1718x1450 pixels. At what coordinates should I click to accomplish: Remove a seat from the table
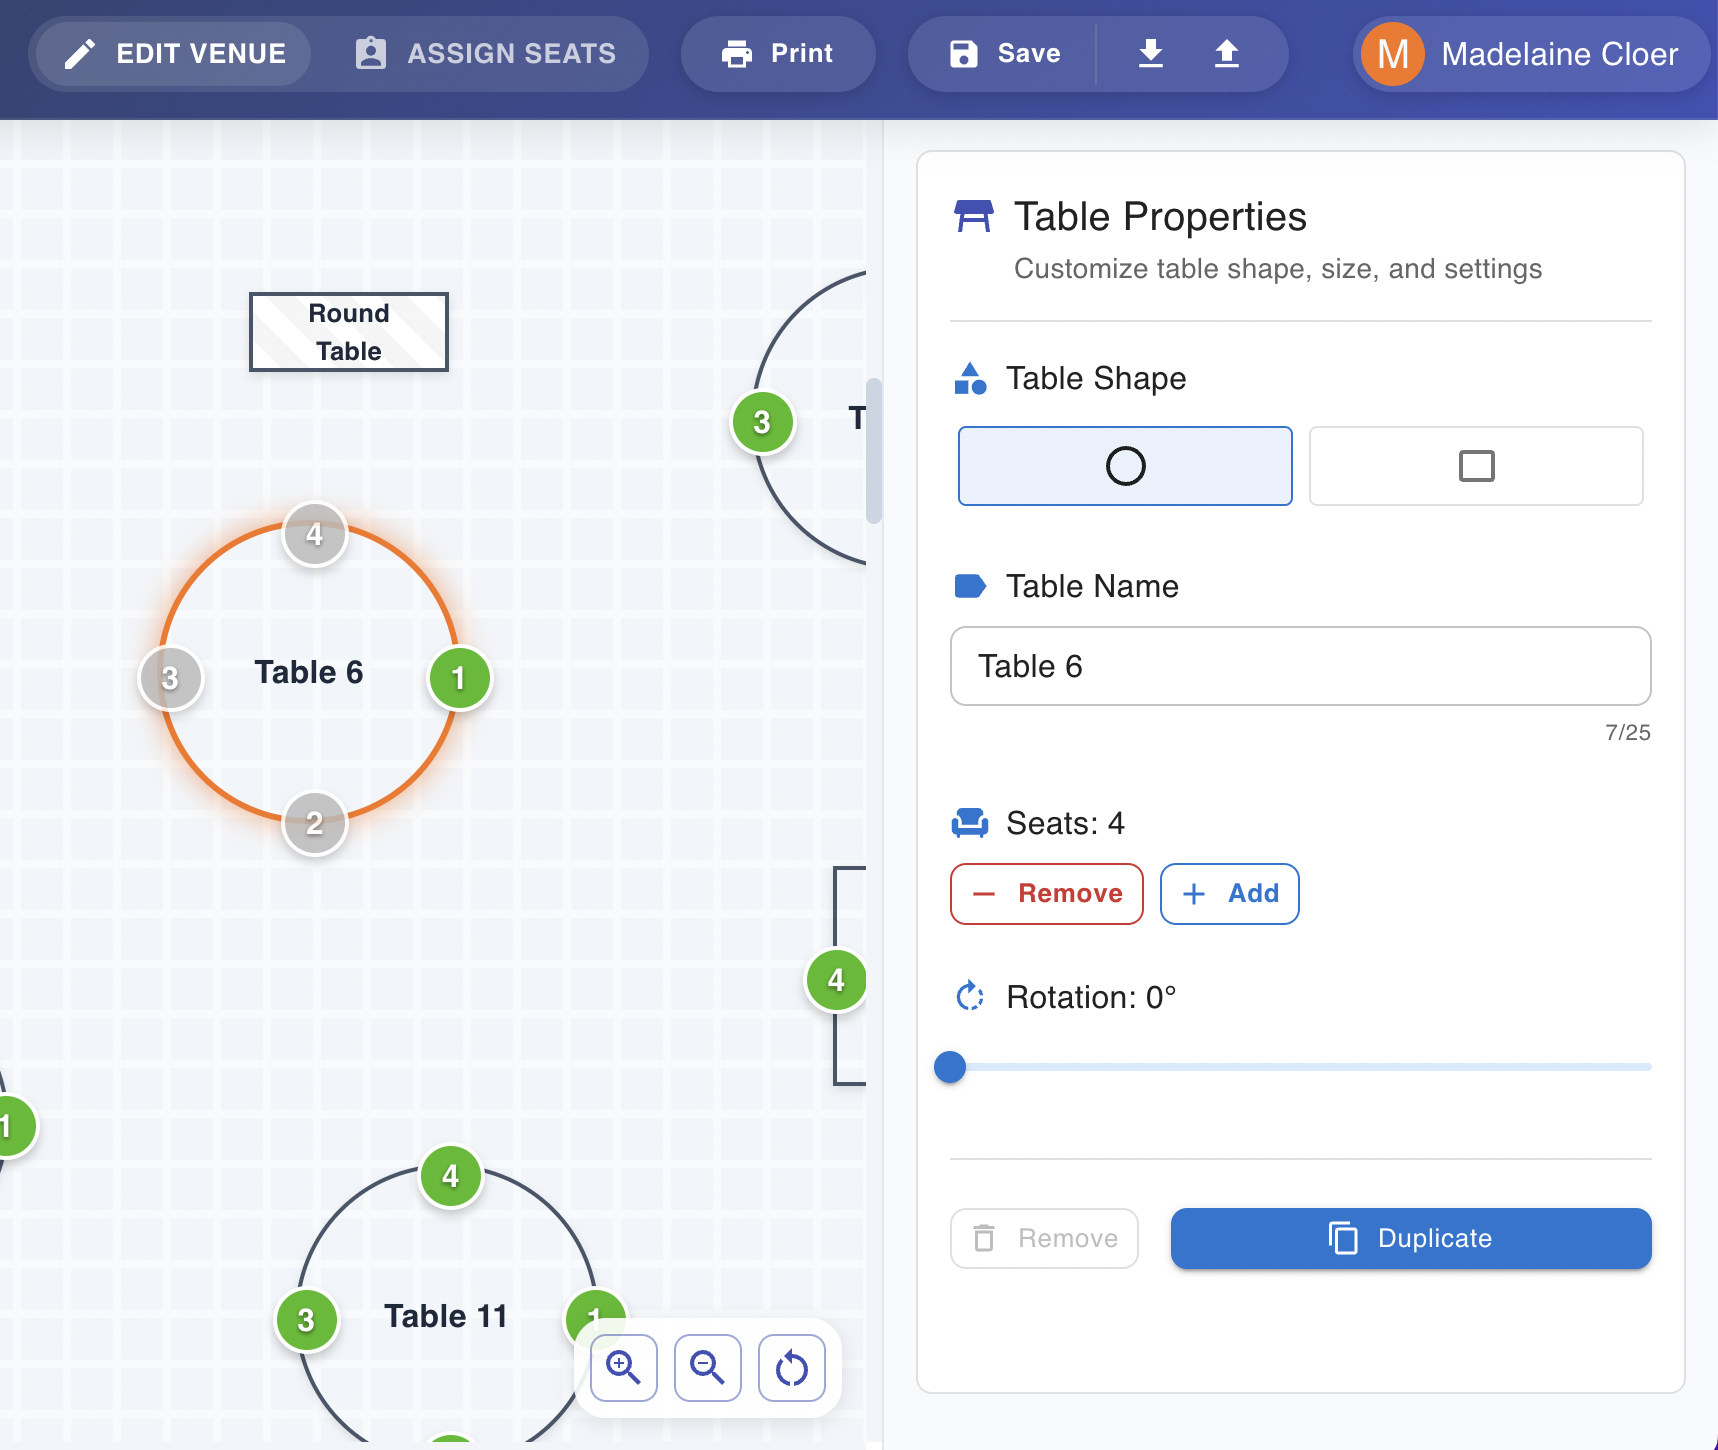tap(1047, 894)
